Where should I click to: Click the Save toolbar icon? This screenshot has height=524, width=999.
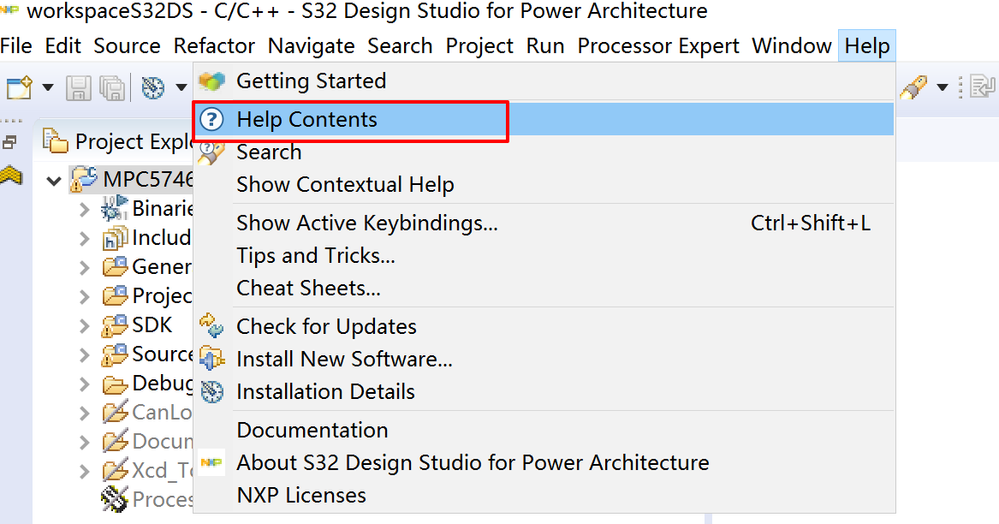78,88
